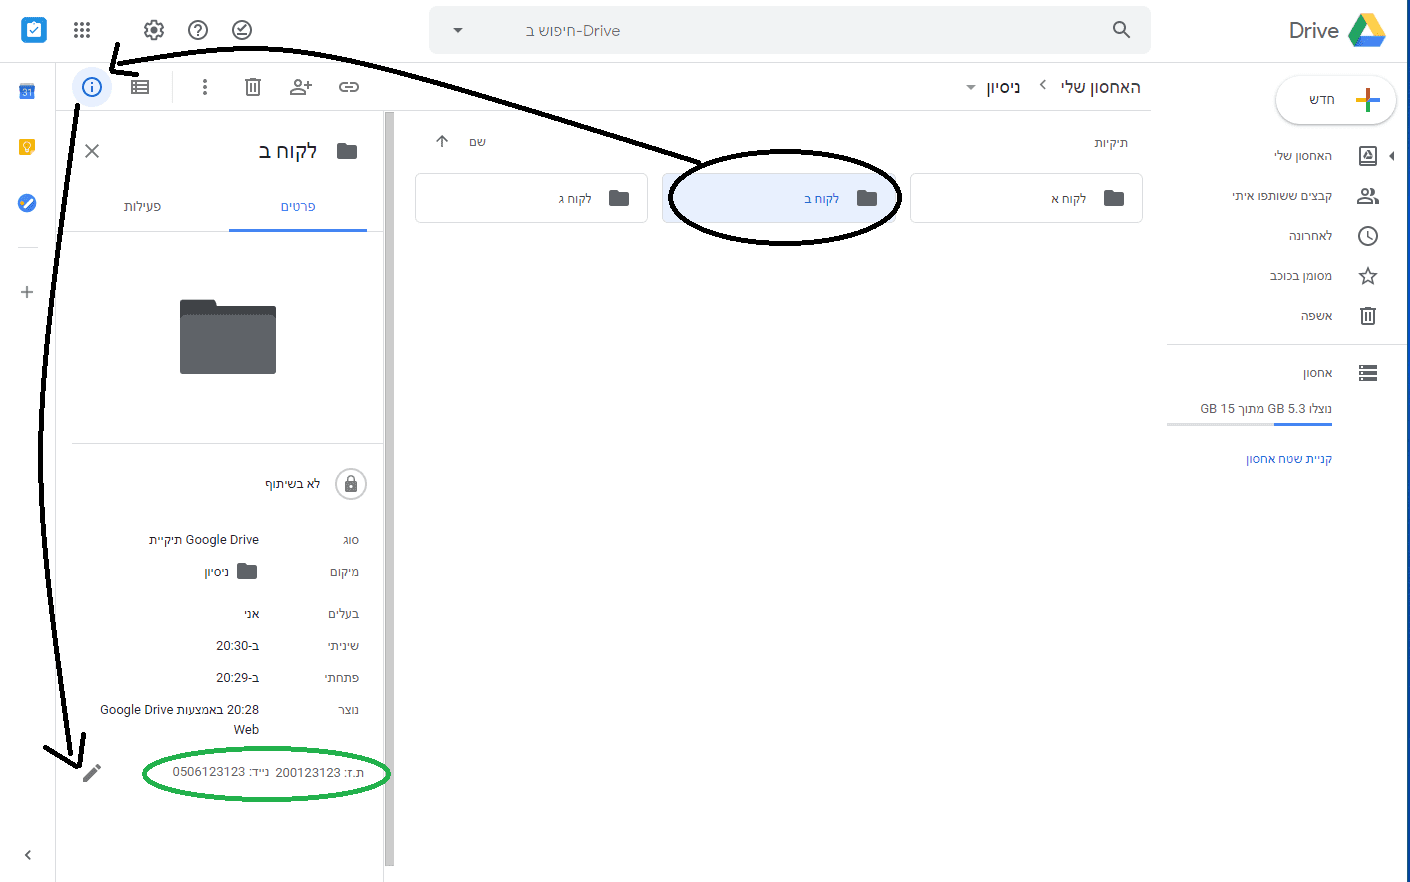Click the folder description text with phone number
This screenshot has width=1410, height=882.
(x=268, y=772)
